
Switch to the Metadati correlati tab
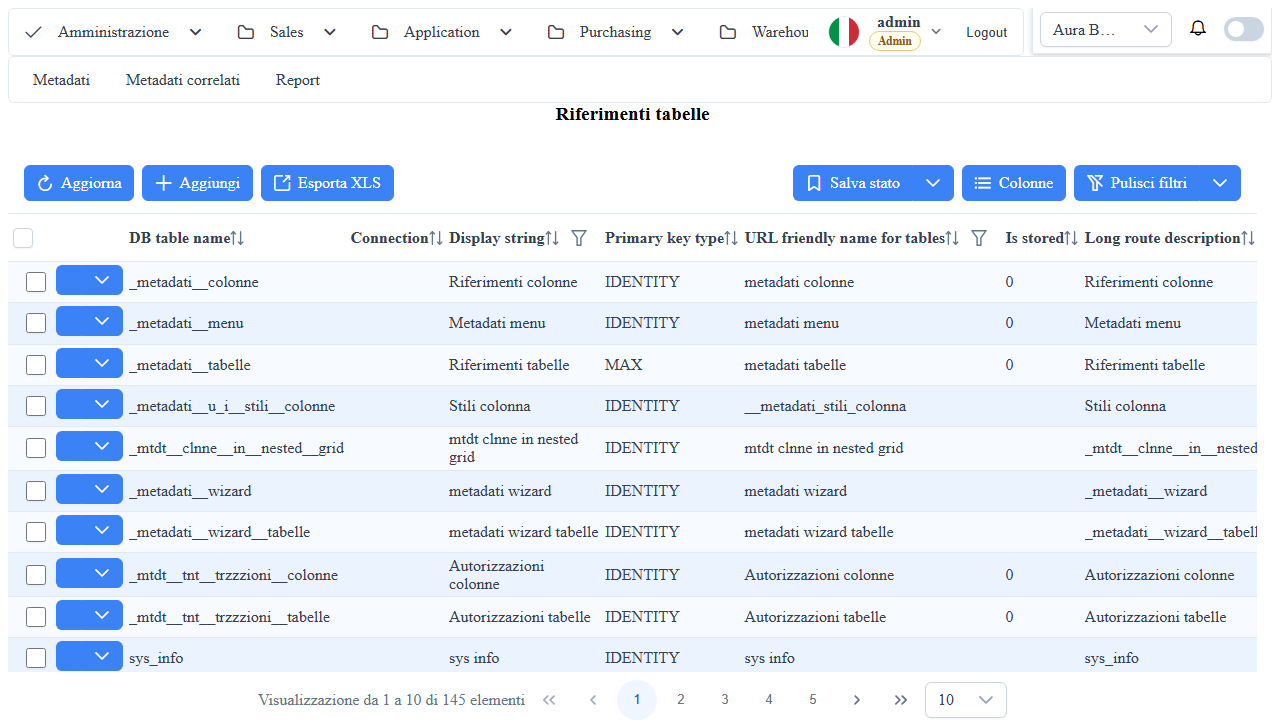[x=183, y=80]
